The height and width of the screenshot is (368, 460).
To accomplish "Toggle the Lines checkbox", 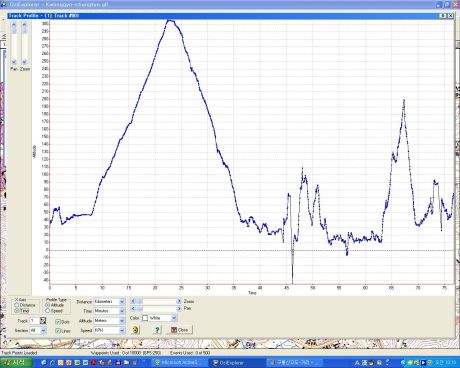I will (x=63, y=331).
